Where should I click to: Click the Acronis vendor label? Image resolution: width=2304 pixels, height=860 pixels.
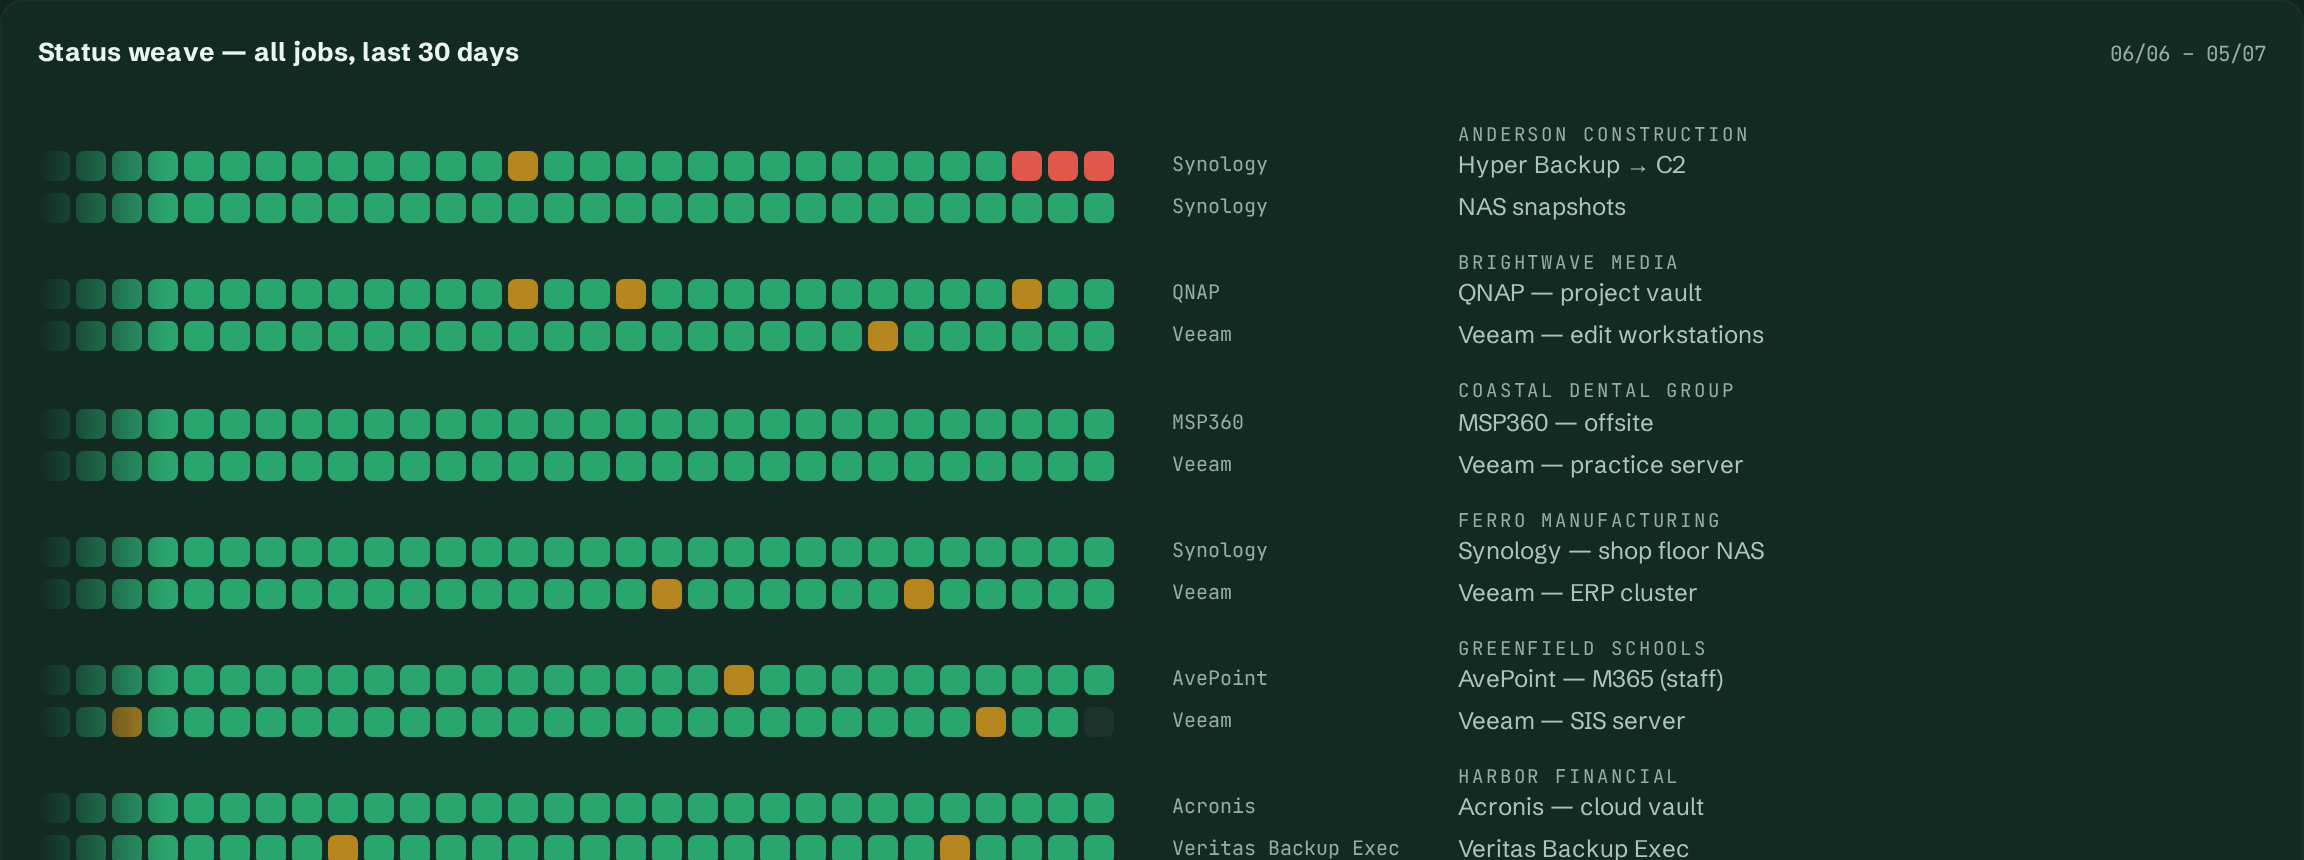[x=1214, y=806]
